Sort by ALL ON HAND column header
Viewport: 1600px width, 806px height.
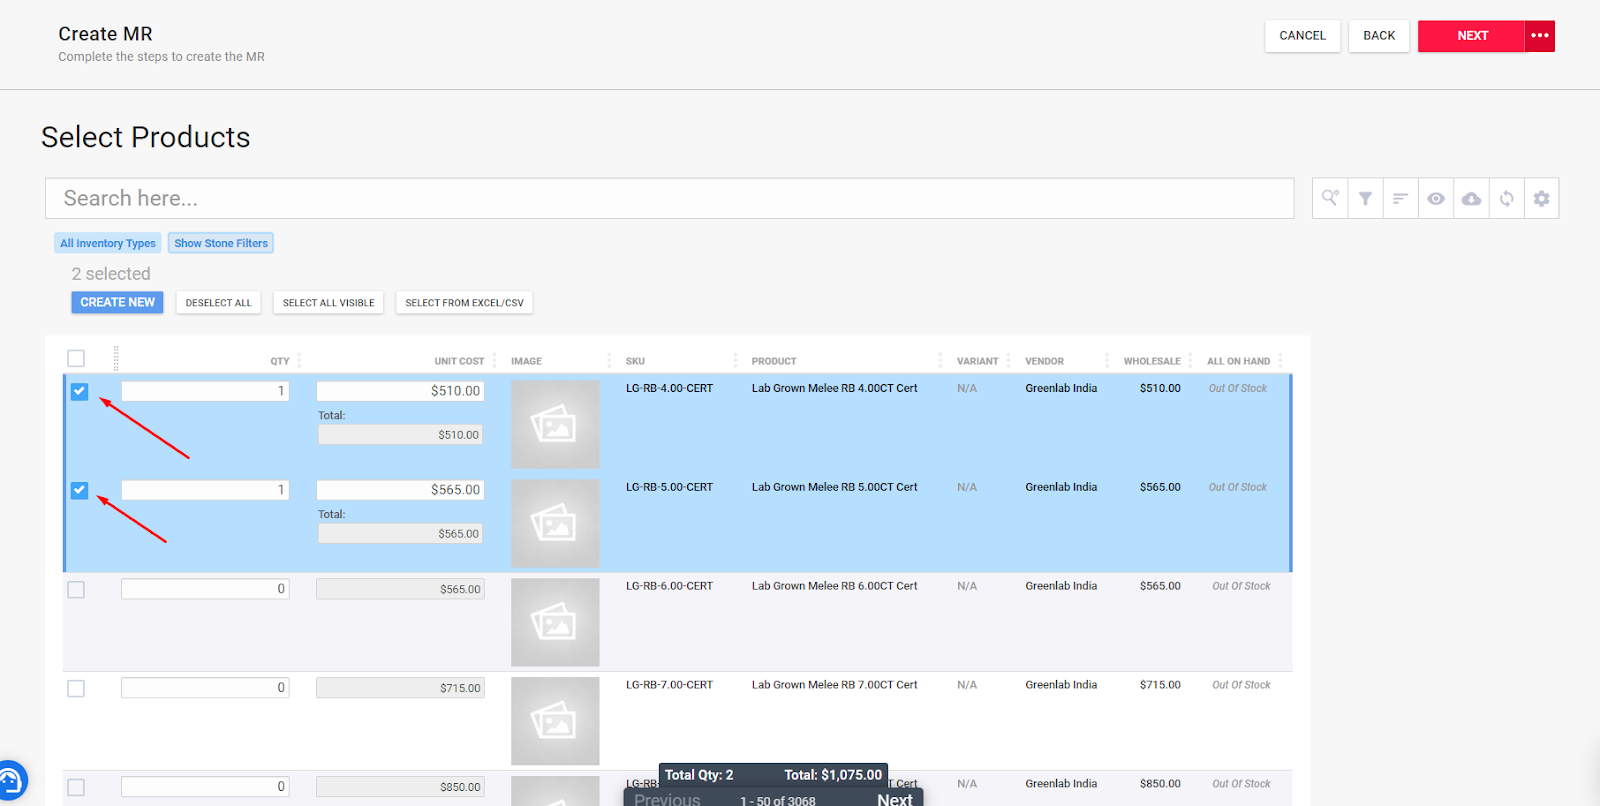[1238, 361]
